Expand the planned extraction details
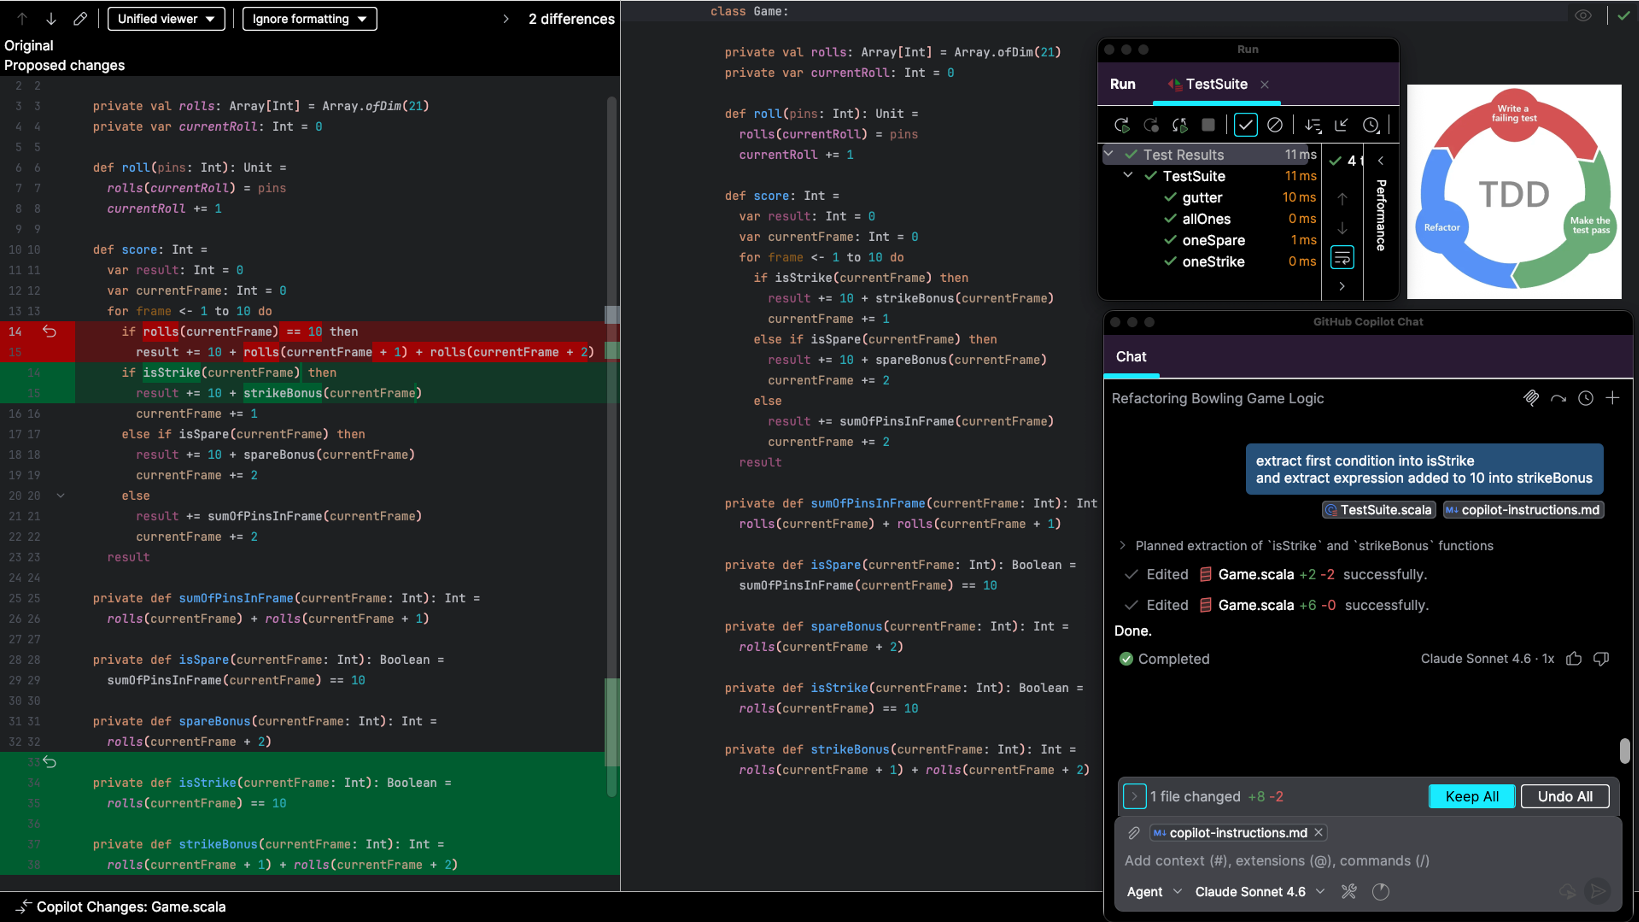The width and height of the screenshot is (1639, 922). [x=1122, y=546]
